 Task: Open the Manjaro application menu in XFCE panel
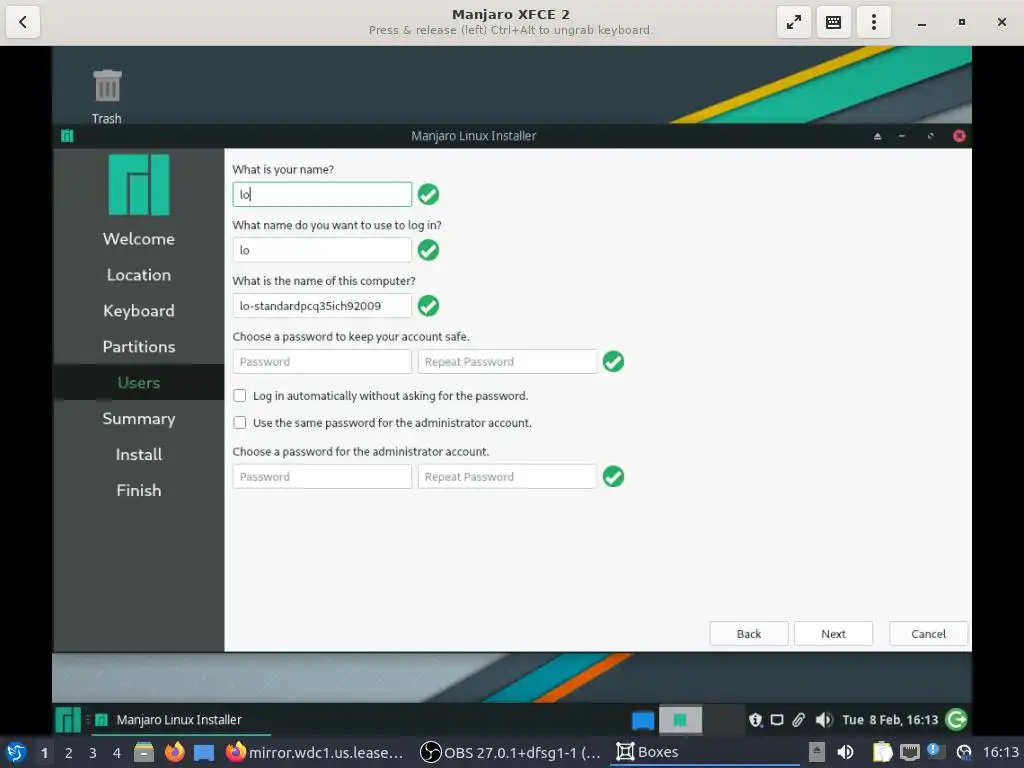tap(67, 720)
